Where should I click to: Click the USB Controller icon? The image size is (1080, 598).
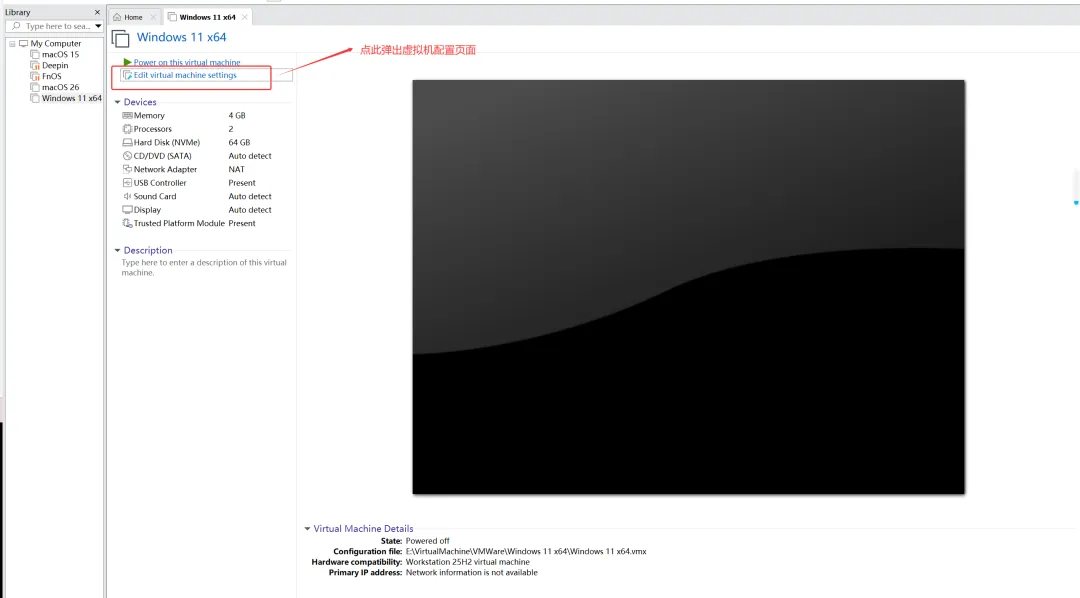point(127,183)
